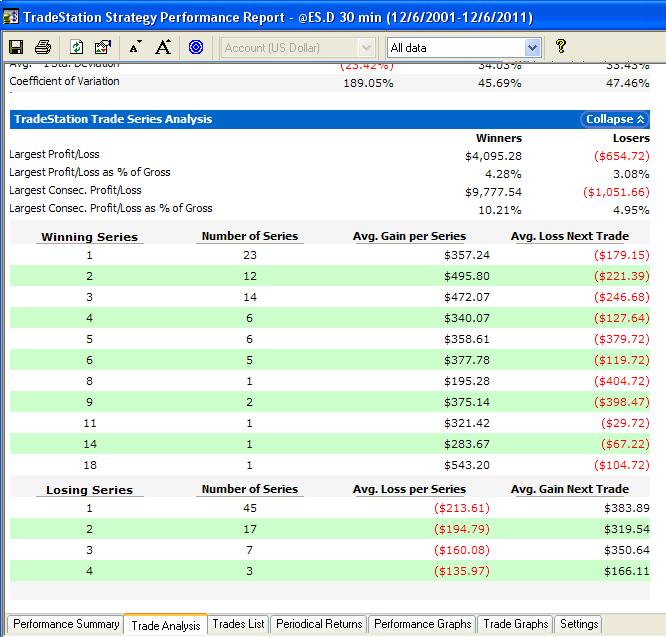Click Largest Consec. Profit/Loss as % of Gross
This screenshot has height=637, width=666.
111,208
